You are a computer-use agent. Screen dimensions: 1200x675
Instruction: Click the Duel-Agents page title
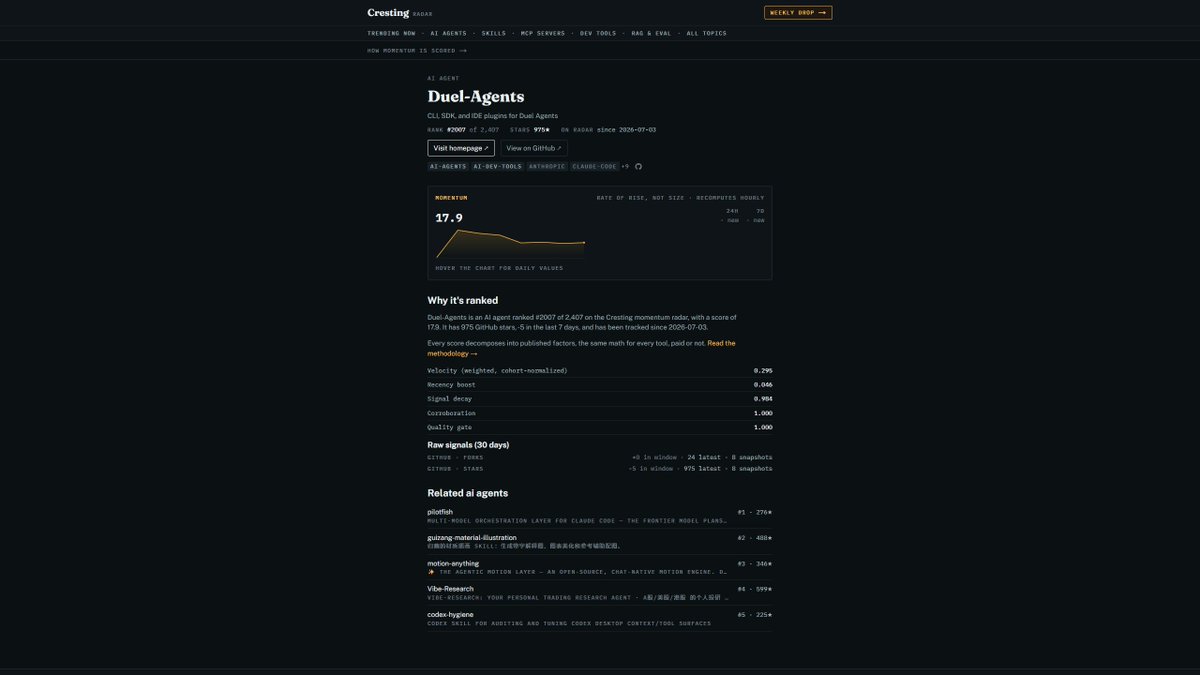(x=476, y=97)
